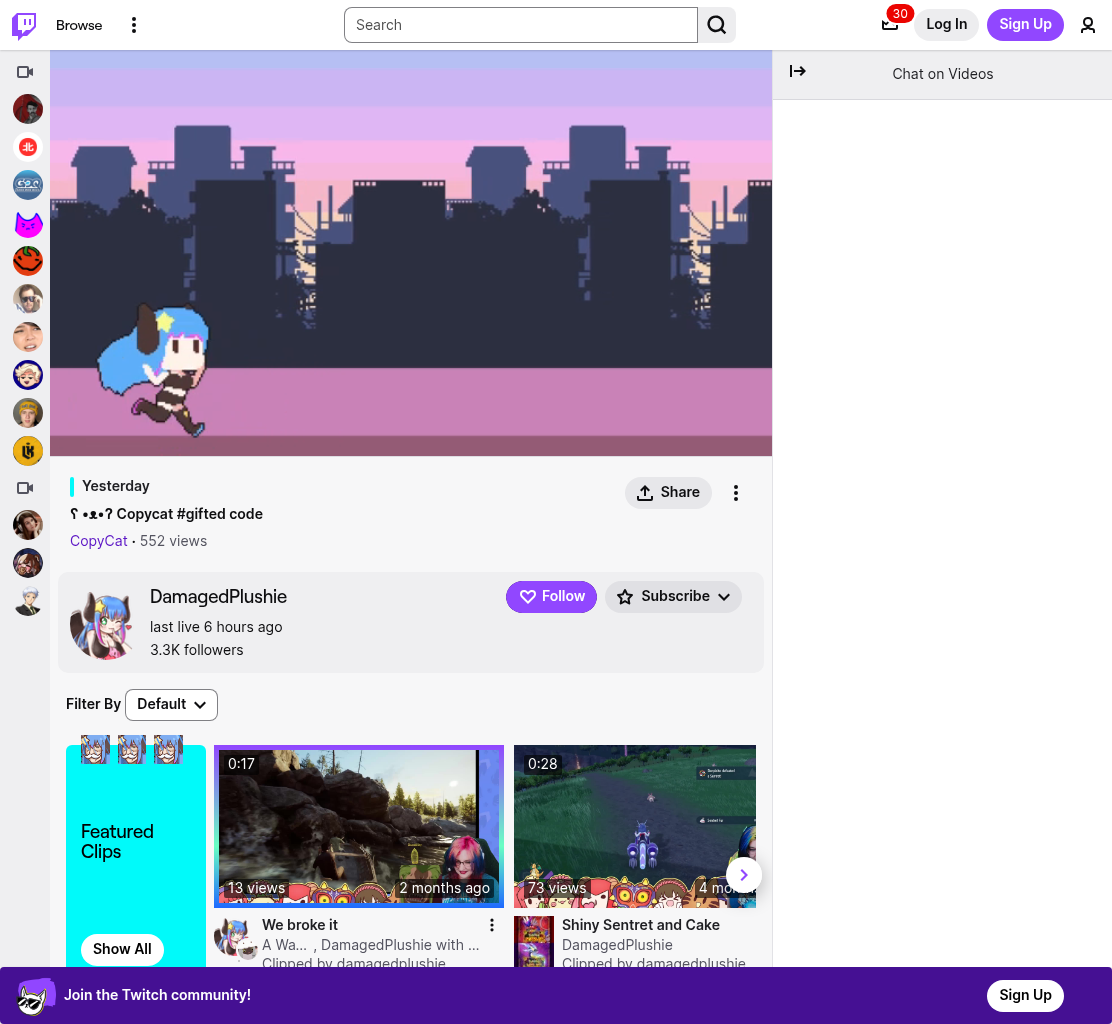Open the user account icon menu
The image size is (1112, 1024).
(x=1087, y=25)
